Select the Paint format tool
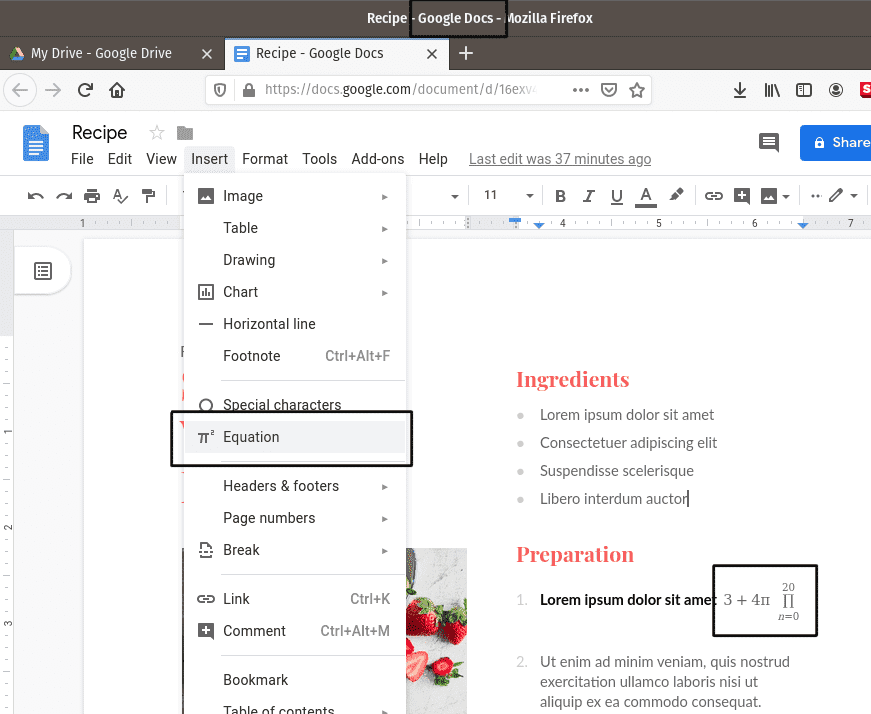871x714 pixels. click(x=148, y=196)
